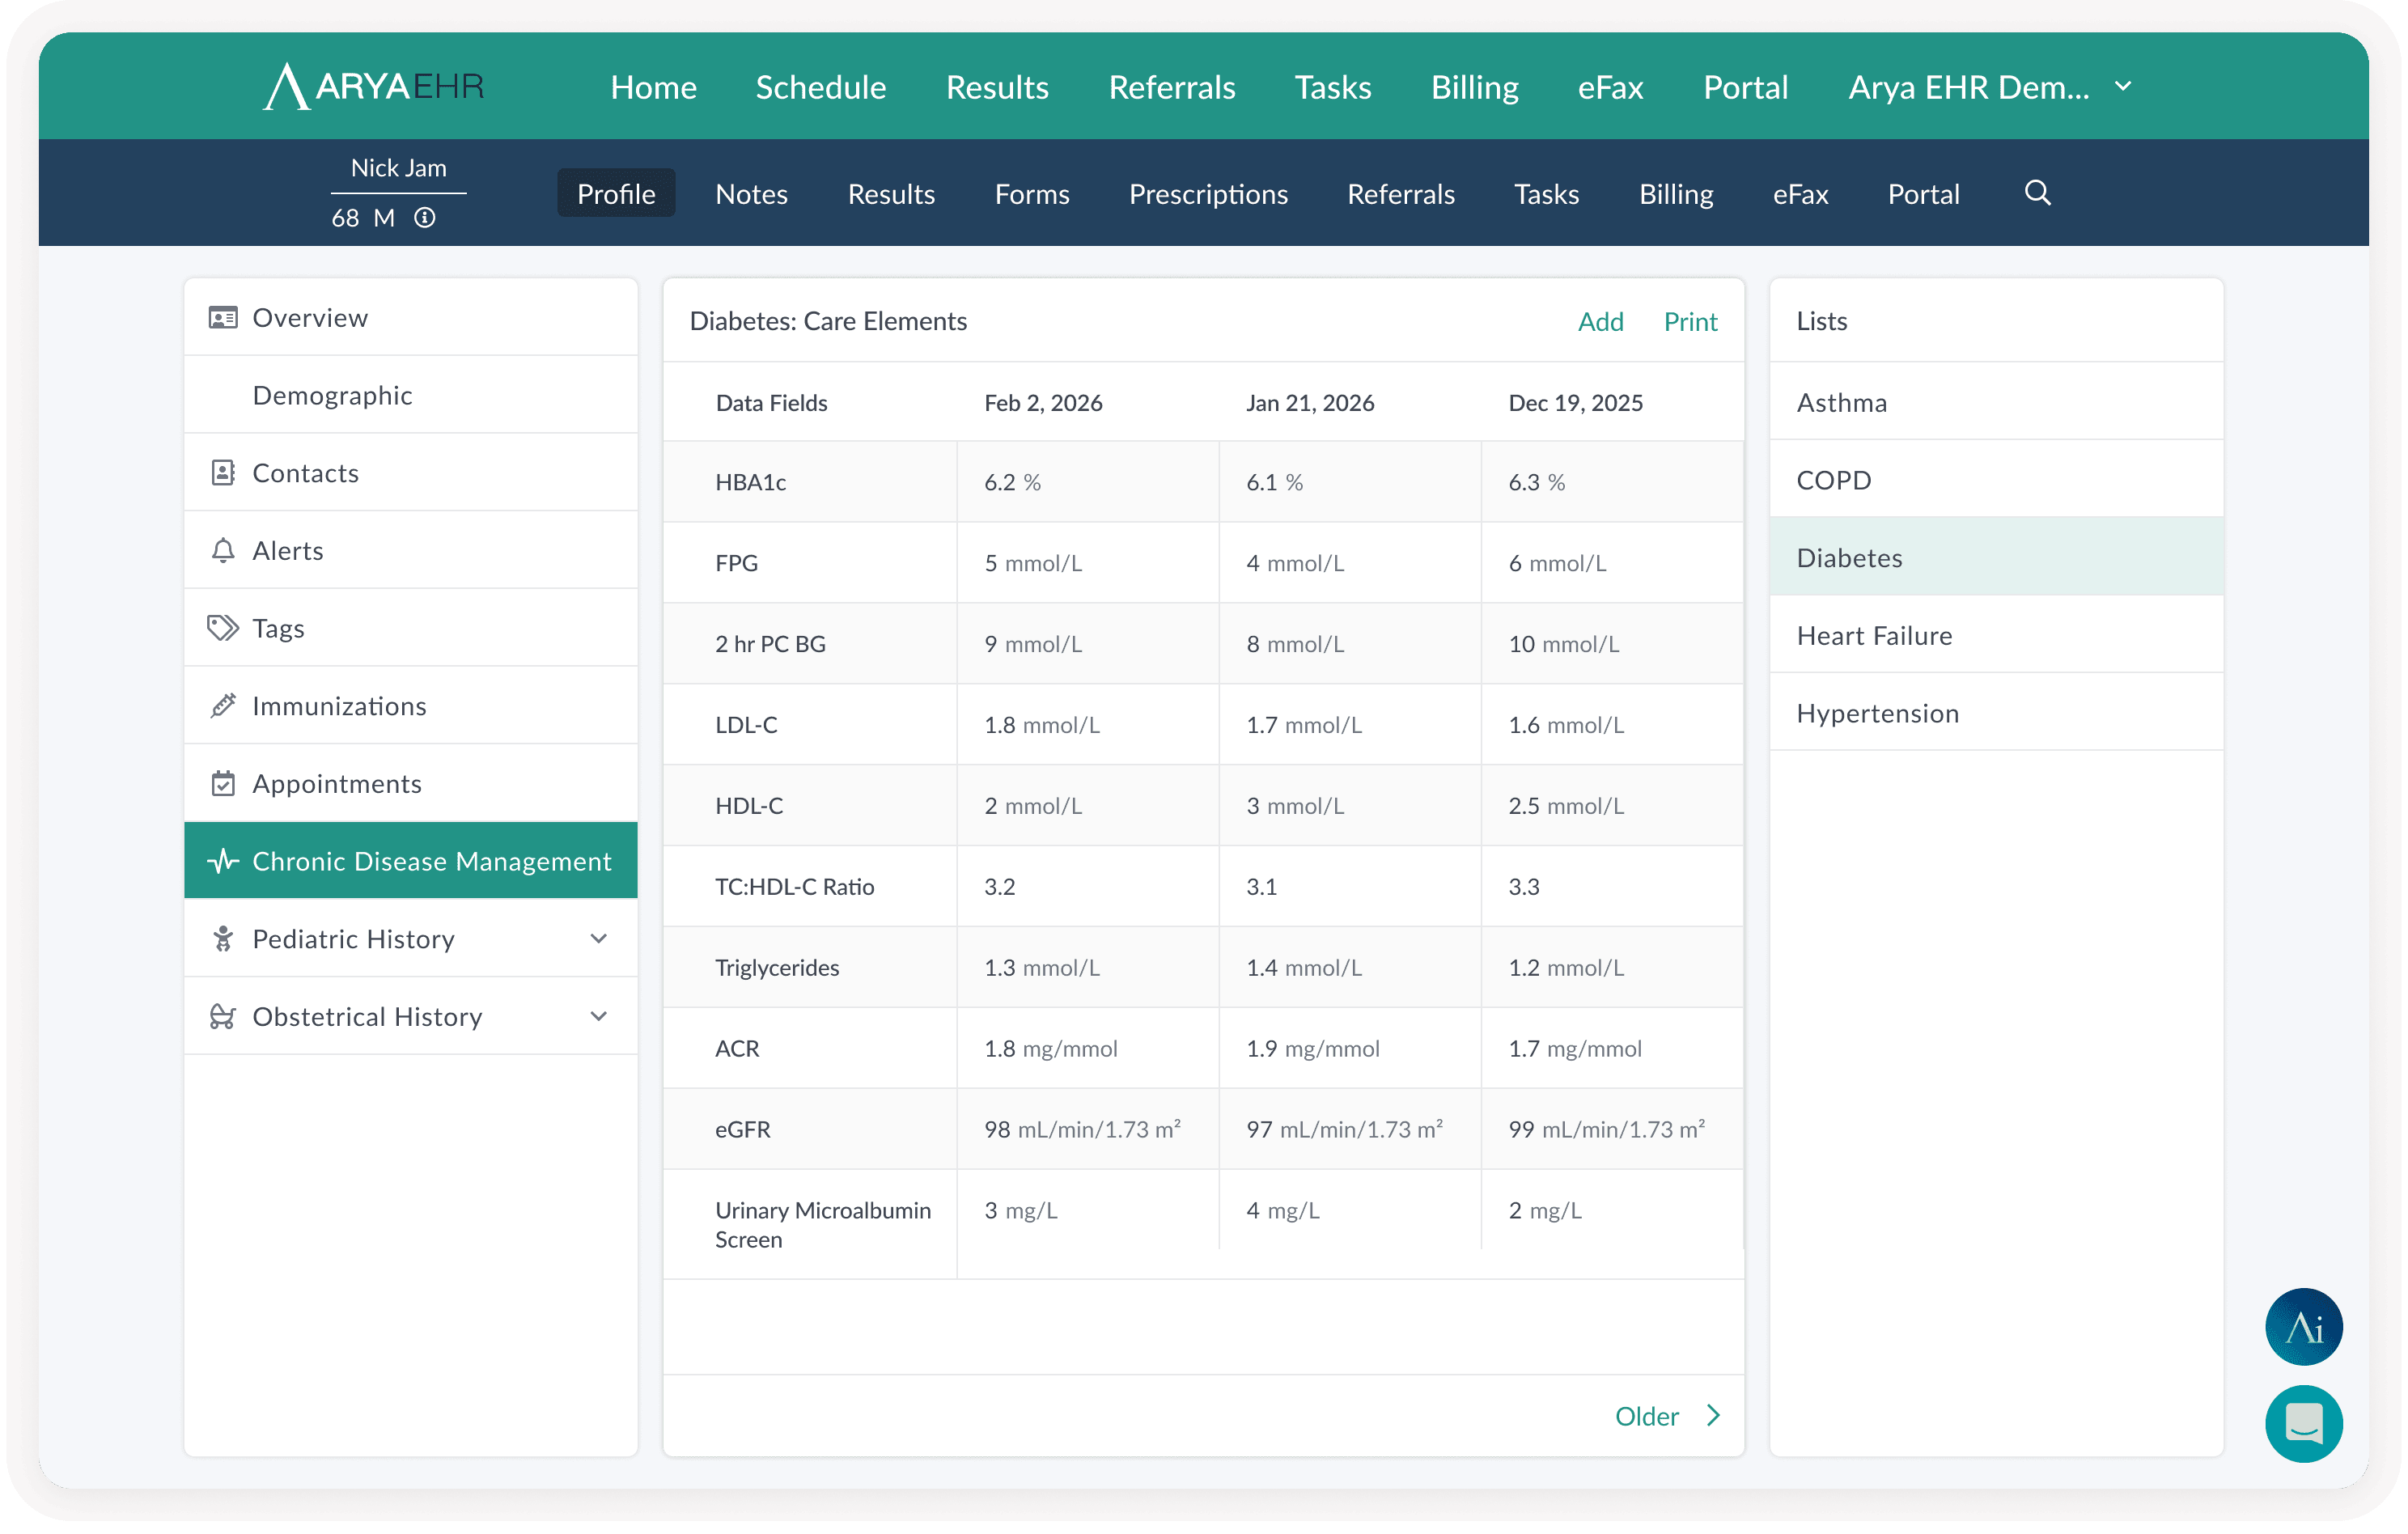Open the Arya EHR Dem... account dropdown
Image resolution: width=2408 pixels, height=1534 pixels.
coord(1990,87)
